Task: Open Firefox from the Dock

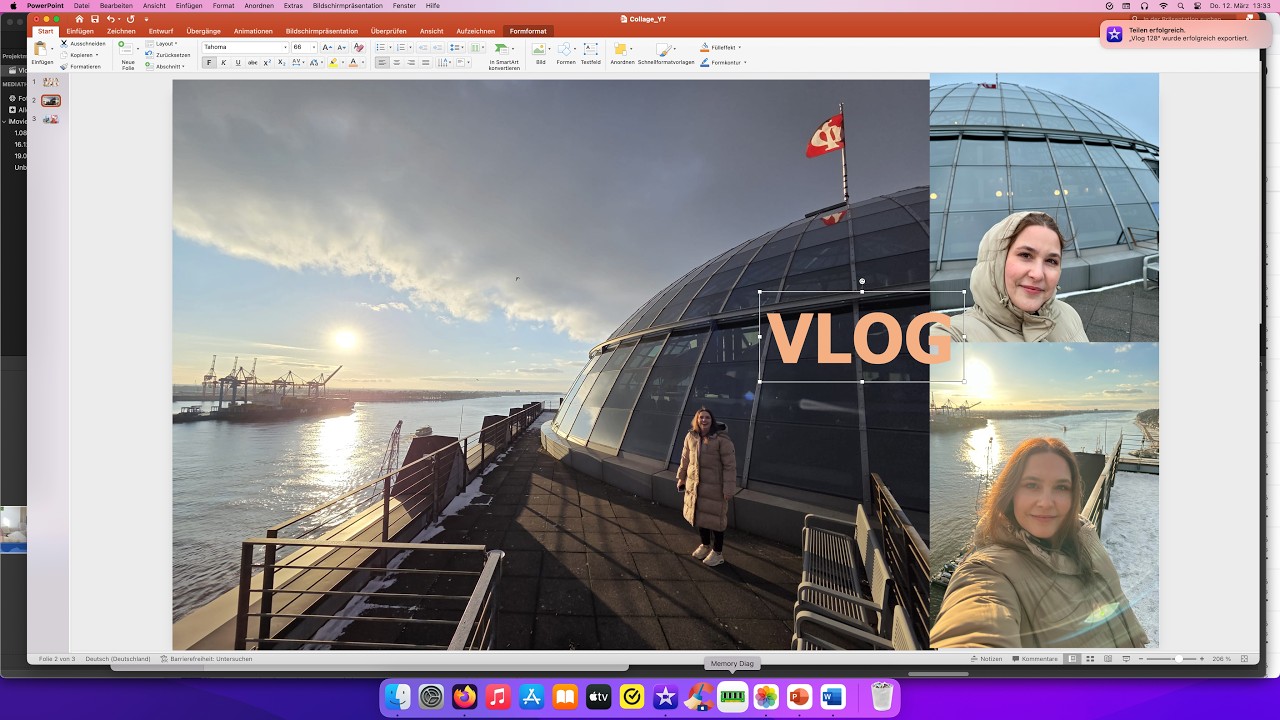Action: click(464, 697)
